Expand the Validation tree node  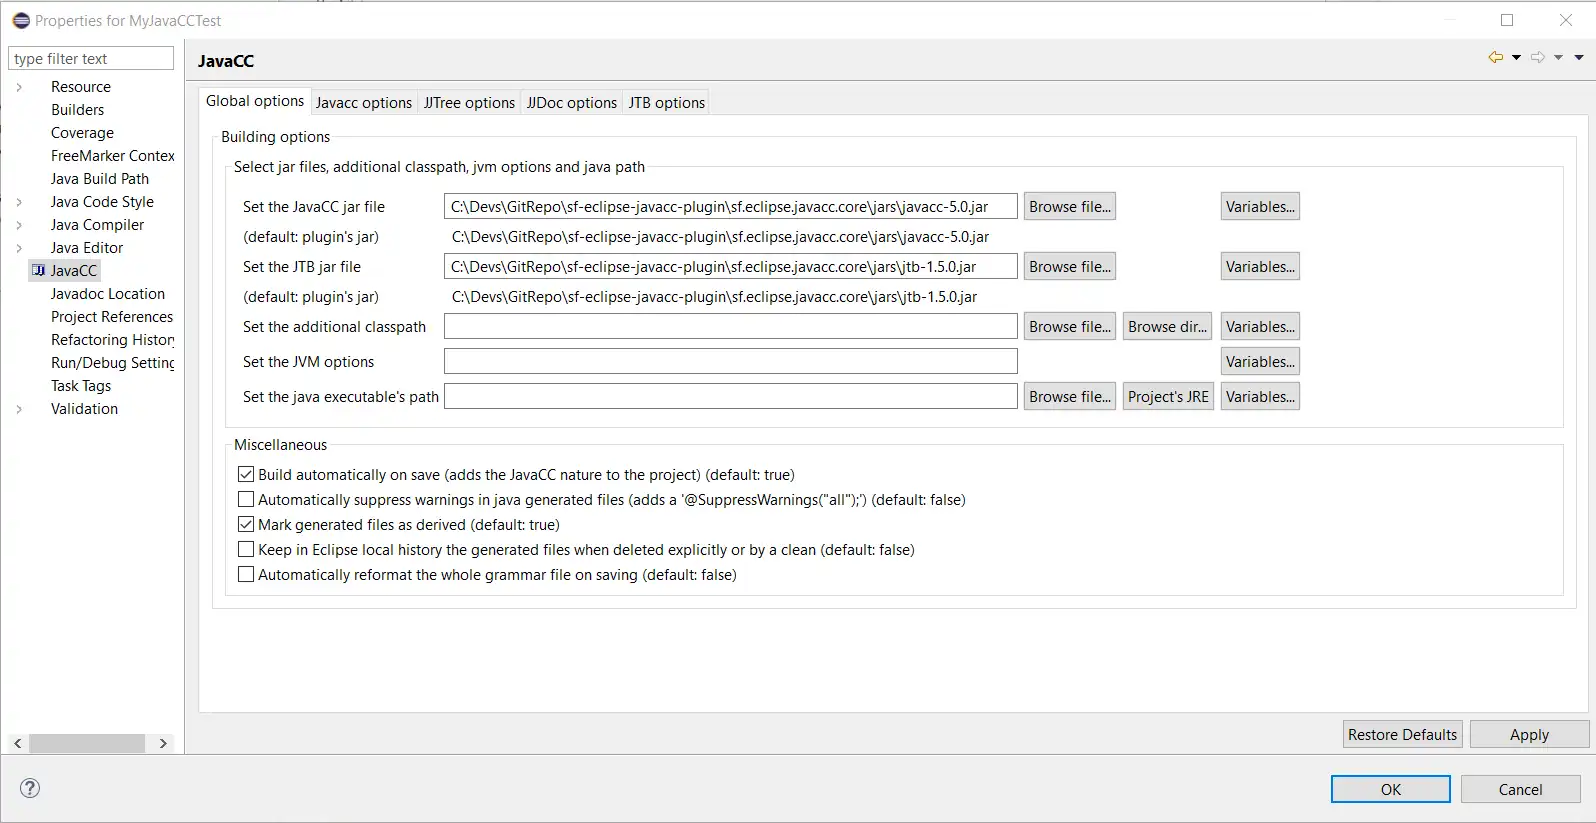19,409
